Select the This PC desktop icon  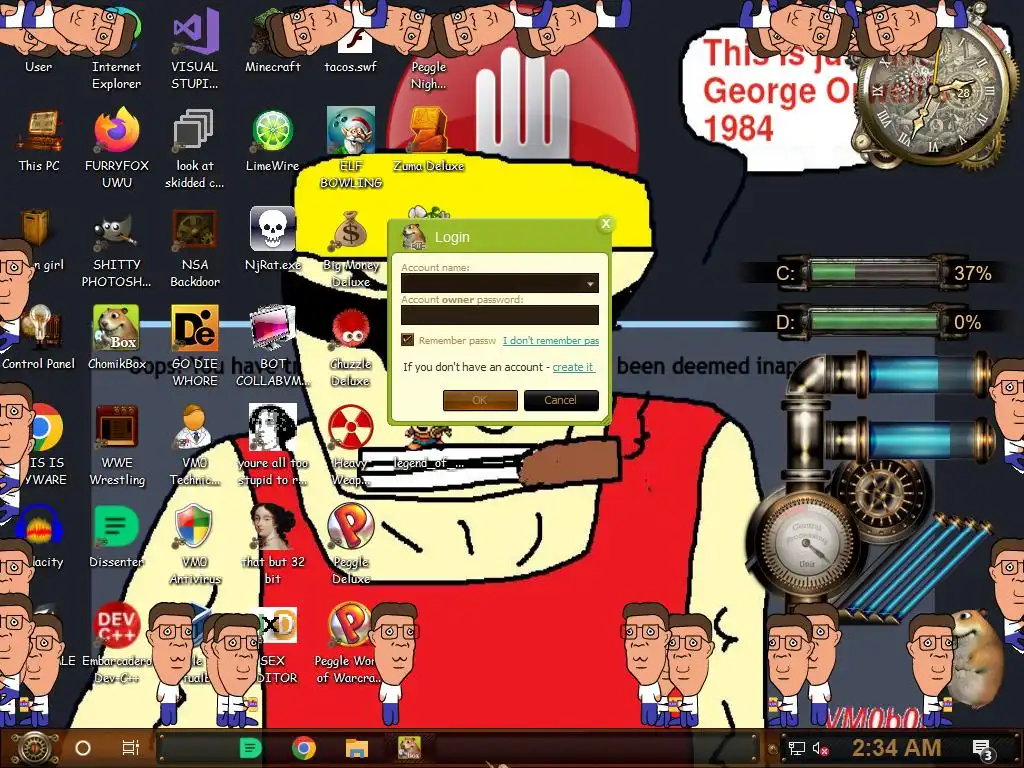(39, 140)
